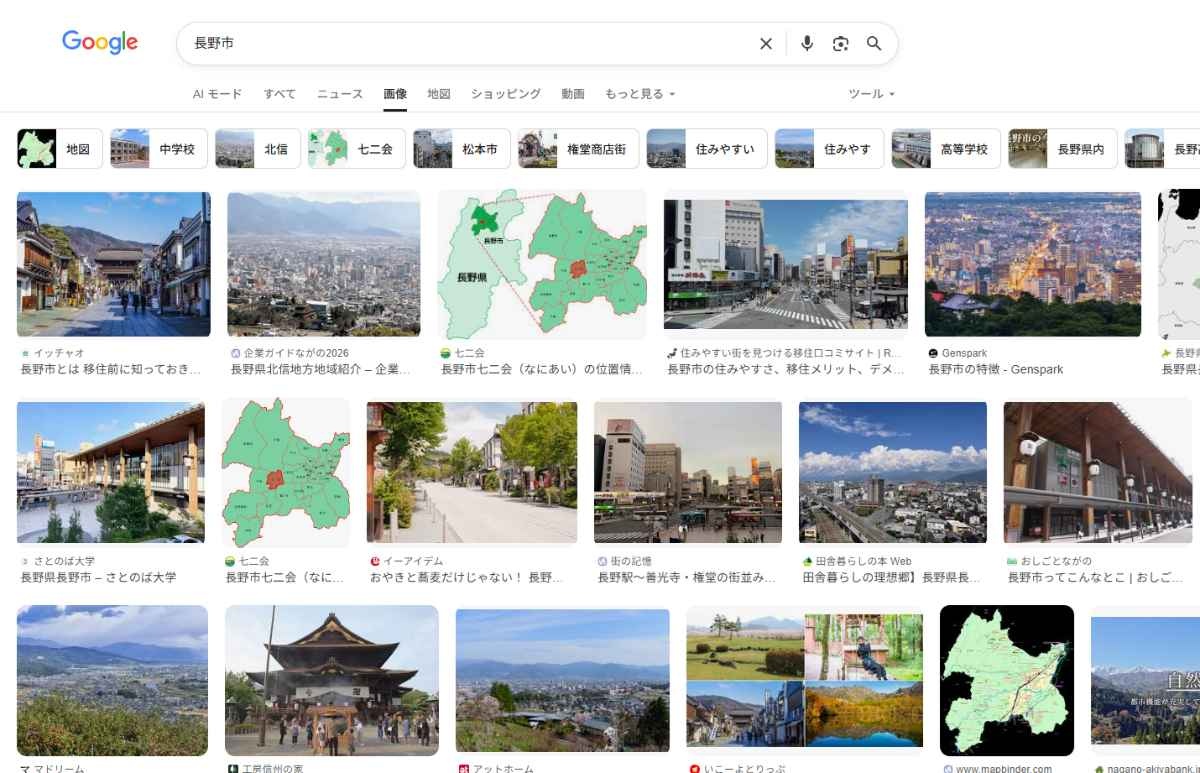Open the Zenkoji temple building thumbnail
This screenshot has height=773, width=1200.
click(x=331, y=680)
